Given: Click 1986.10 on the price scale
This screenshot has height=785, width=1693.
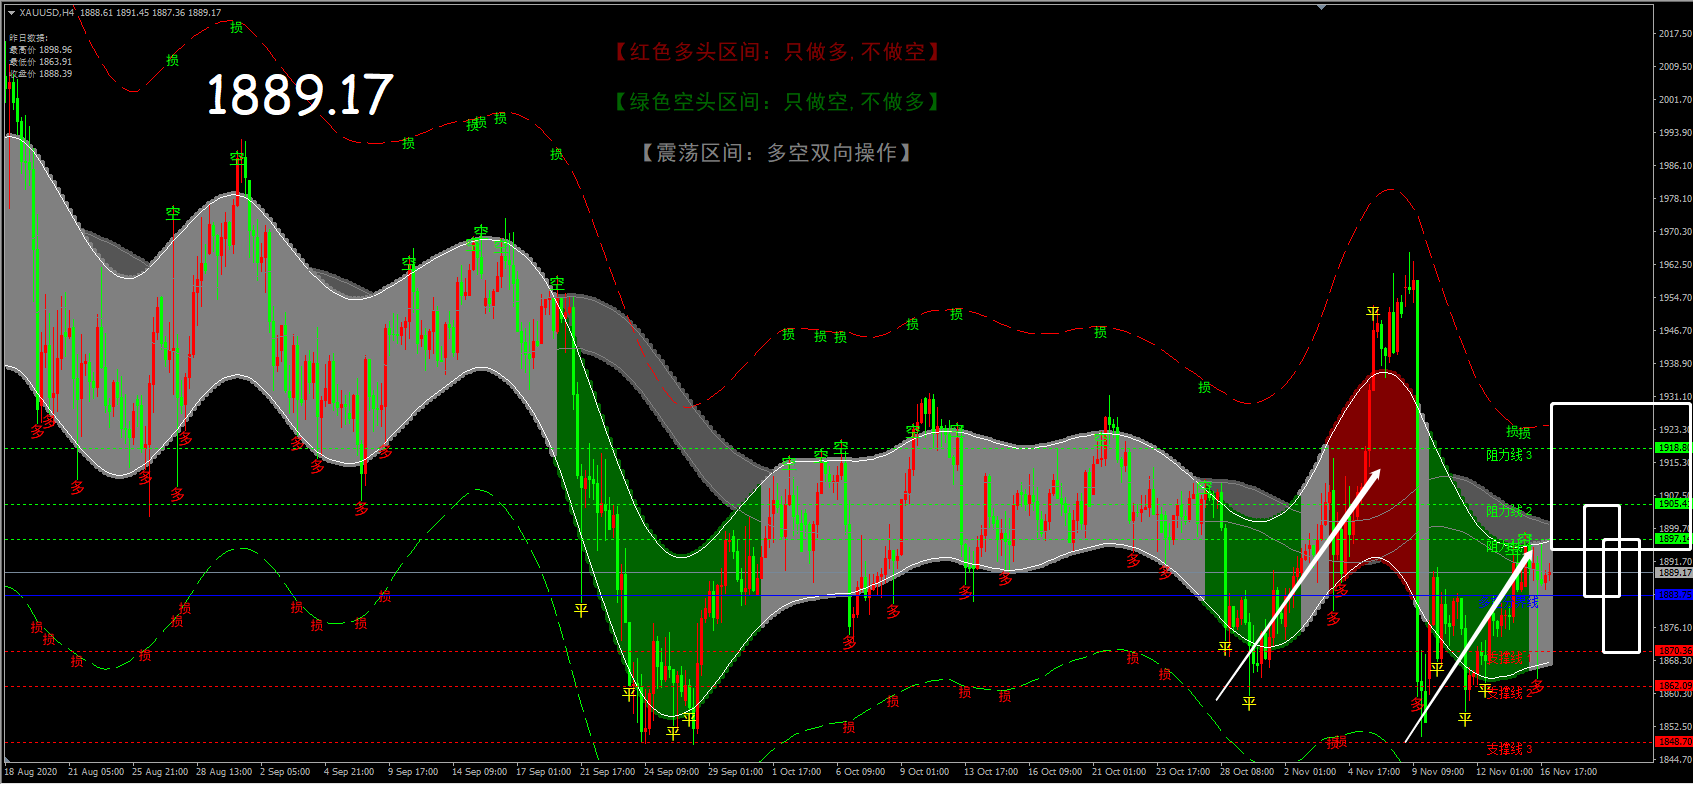Looking at the screenshot, I should coord(1675,166).
